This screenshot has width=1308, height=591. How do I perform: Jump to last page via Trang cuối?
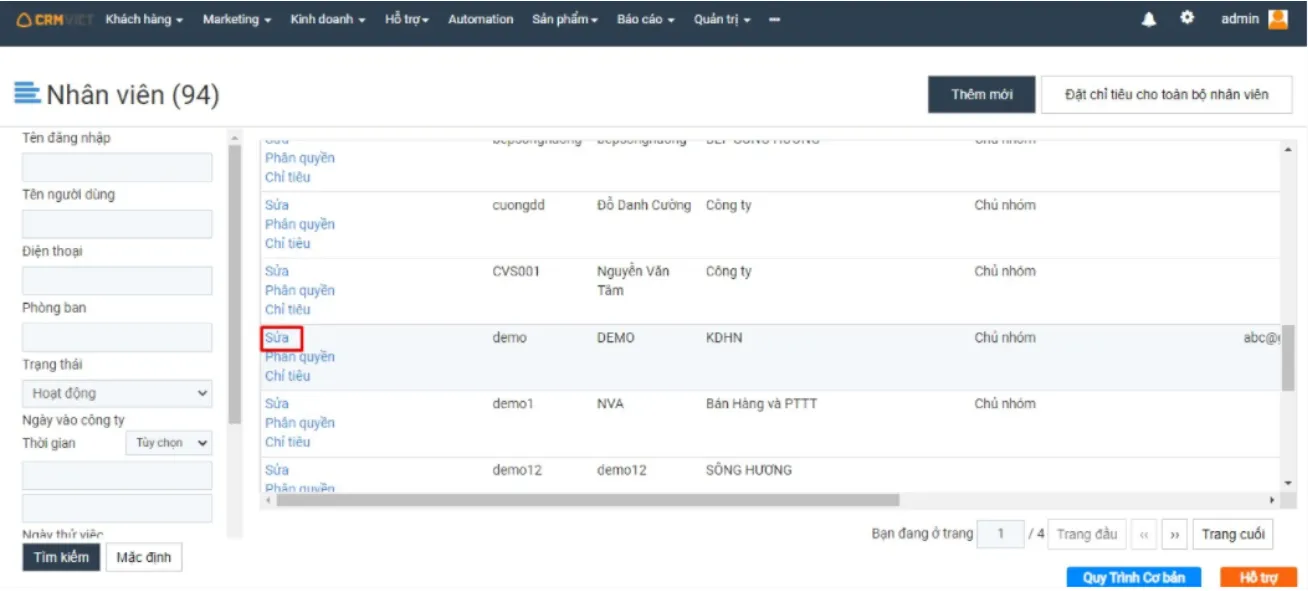click(x=1233, y=535)
